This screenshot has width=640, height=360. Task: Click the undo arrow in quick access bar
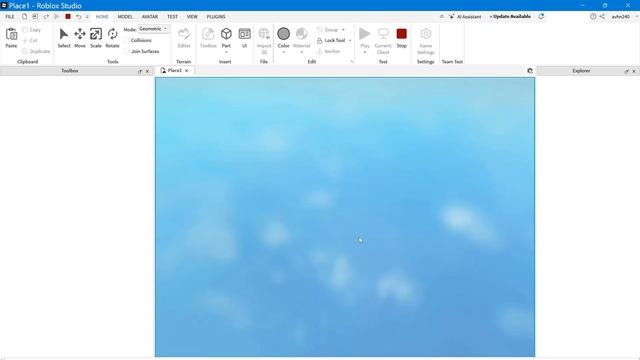pos(78,17)
